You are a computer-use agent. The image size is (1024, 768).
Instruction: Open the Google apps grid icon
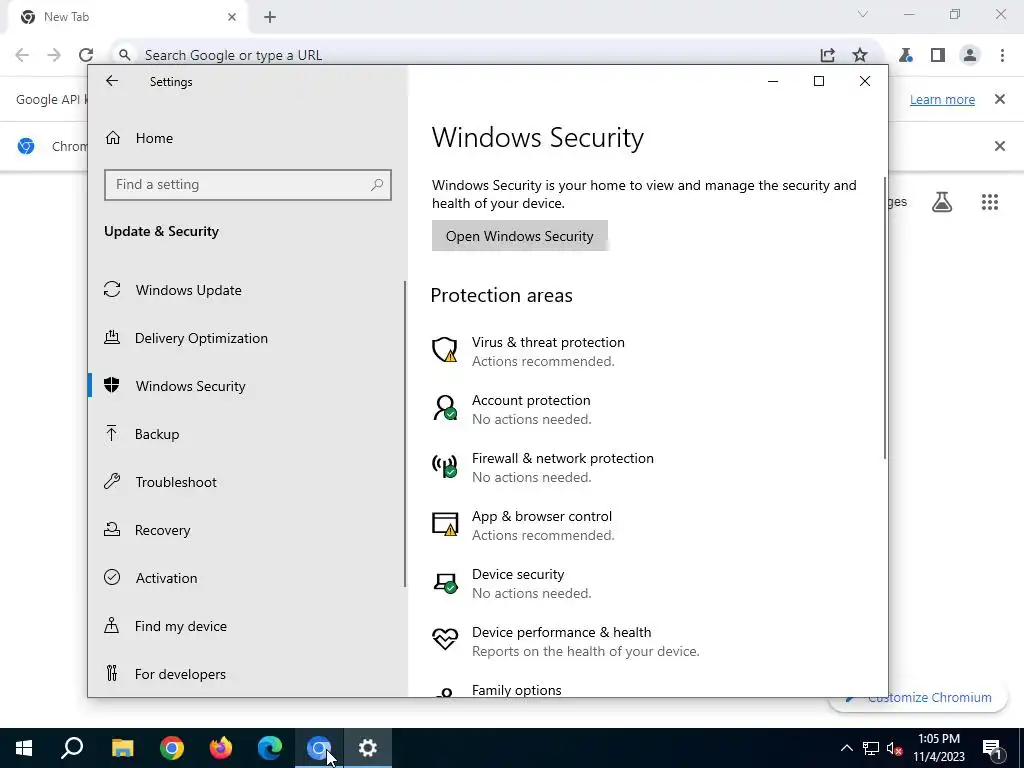point(990,202)
